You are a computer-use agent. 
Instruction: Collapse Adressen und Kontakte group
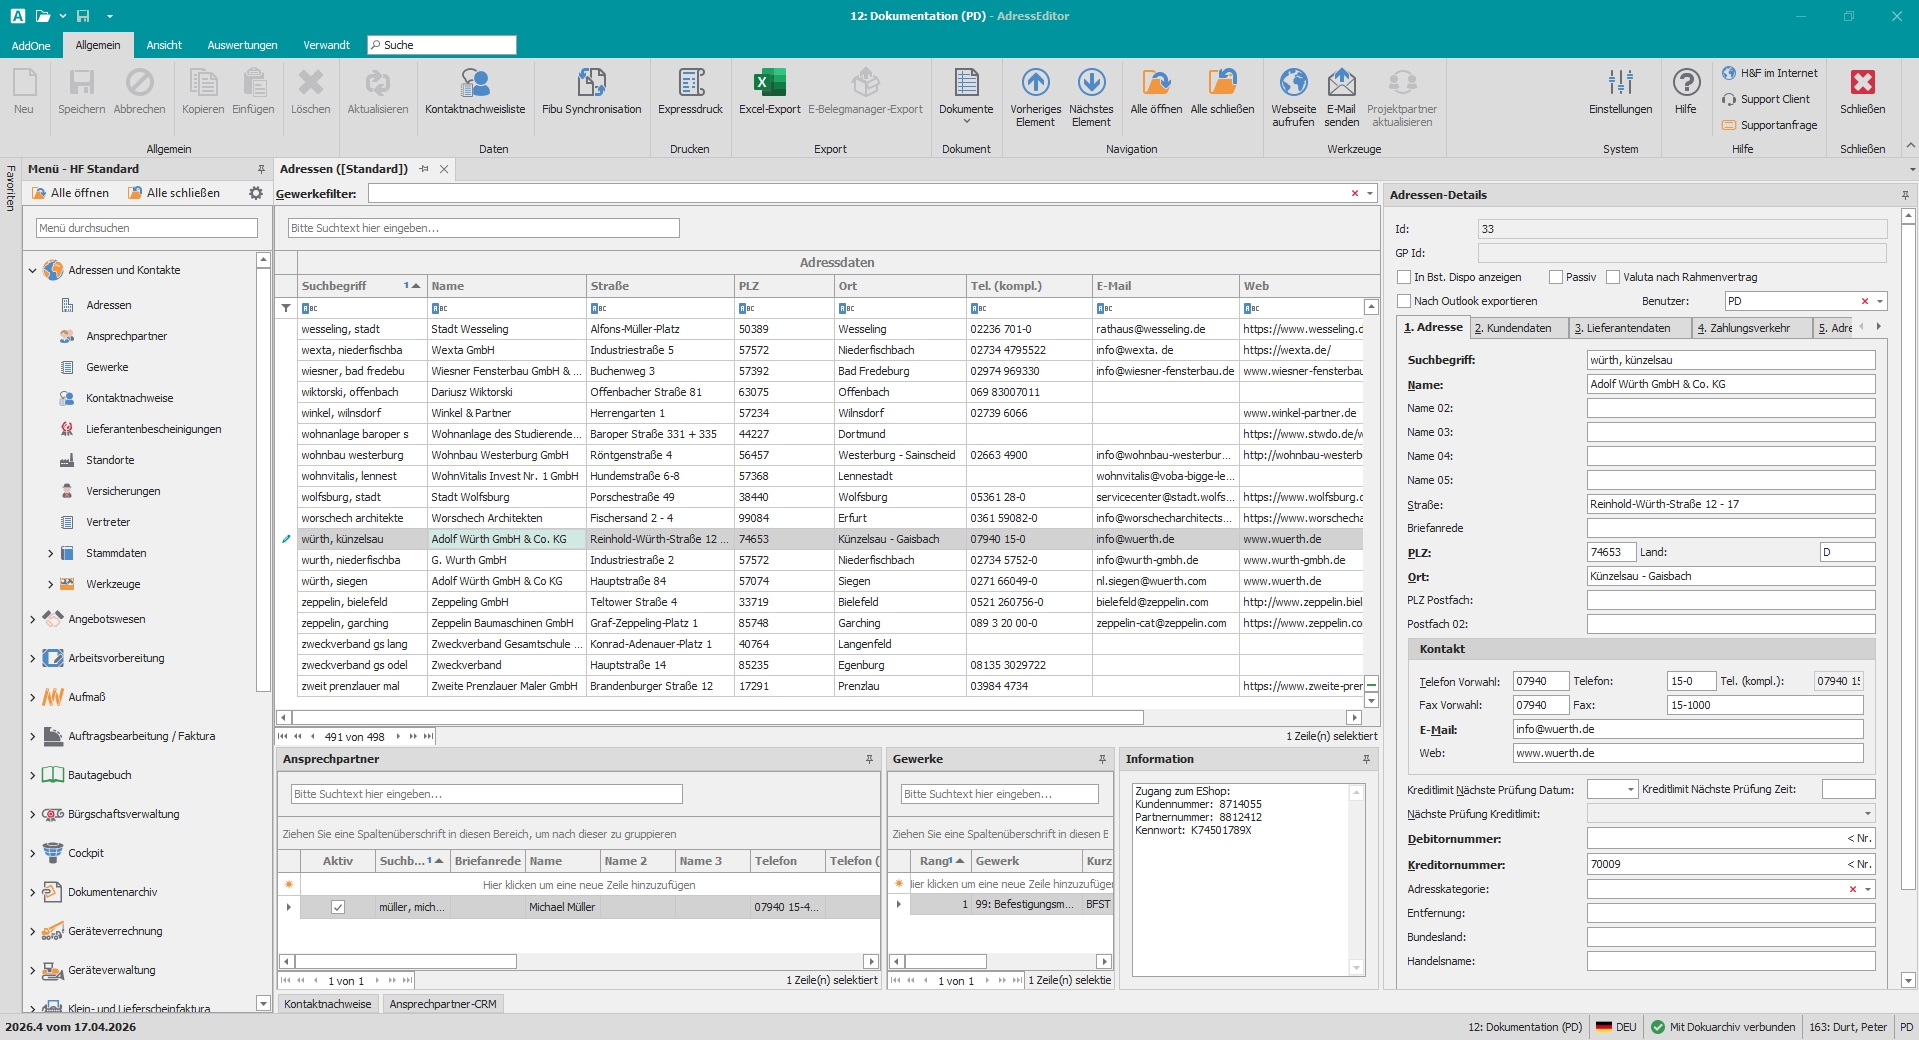32,270
